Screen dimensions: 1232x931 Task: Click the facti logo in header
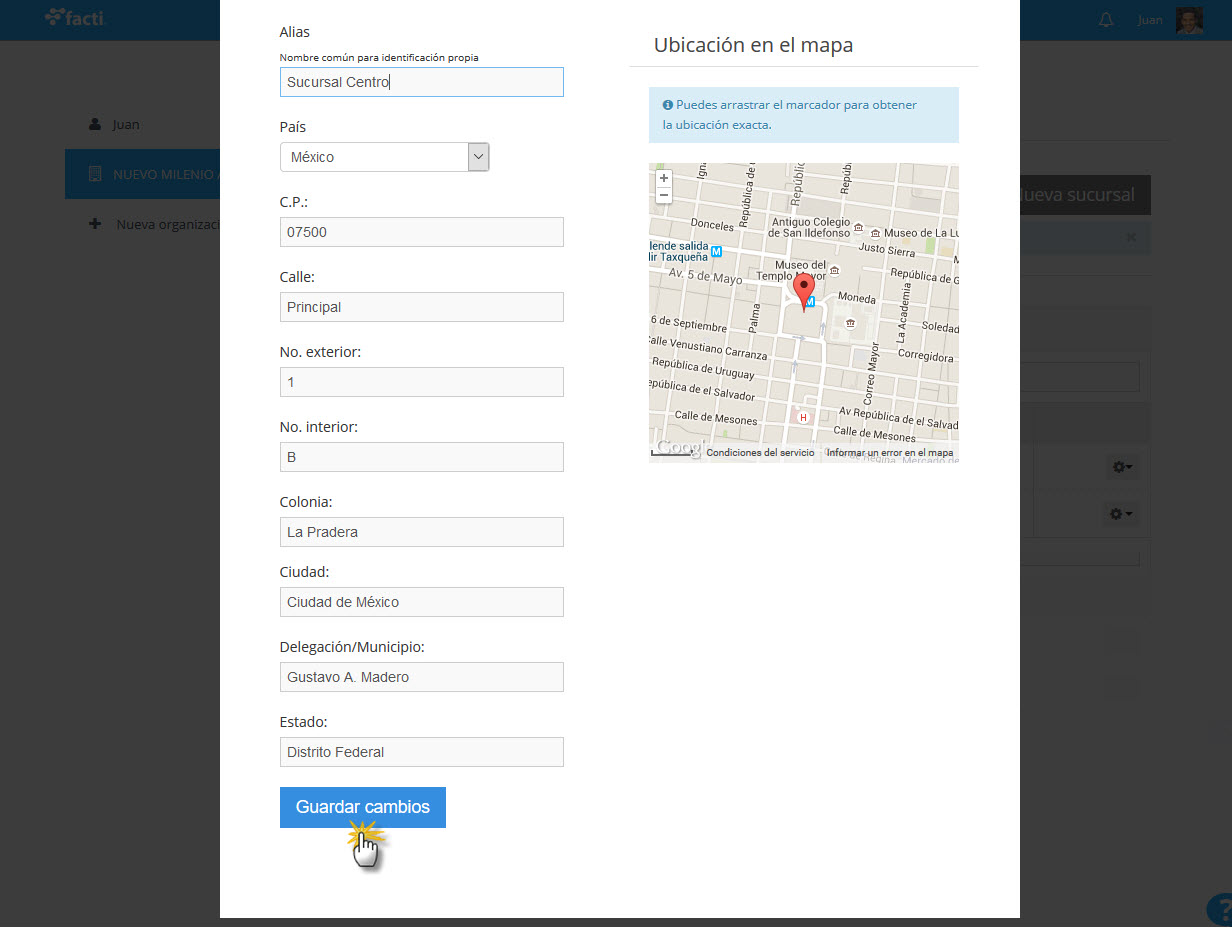[75, 17]
